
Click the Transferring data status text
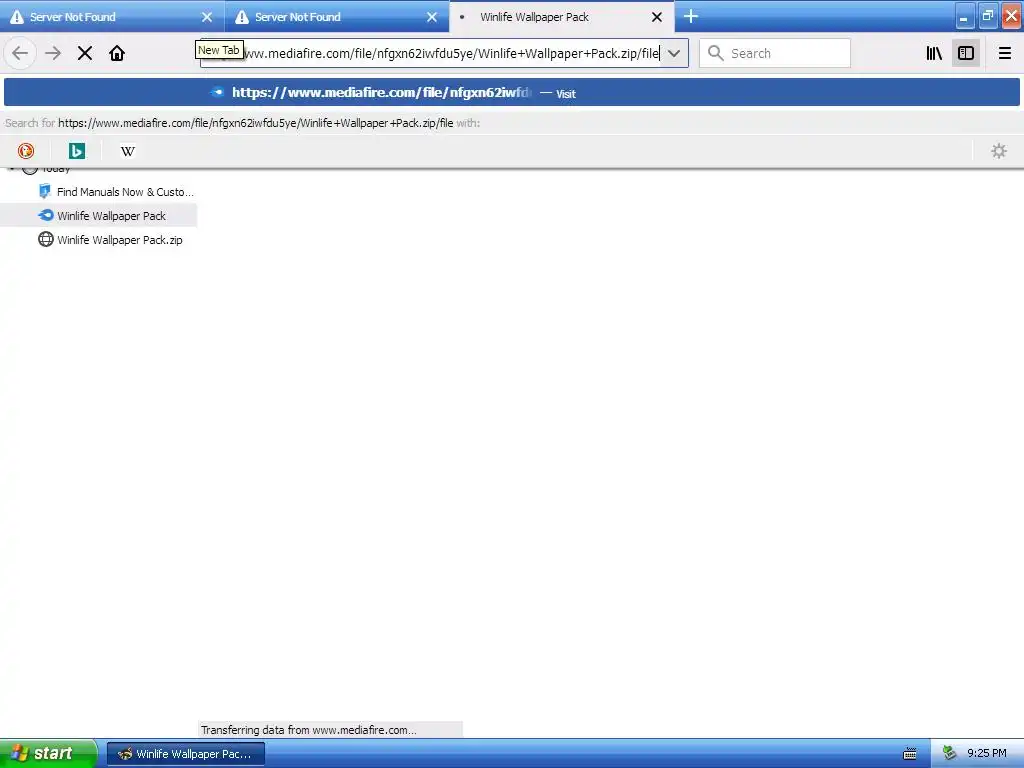click(x=308, y=729)
